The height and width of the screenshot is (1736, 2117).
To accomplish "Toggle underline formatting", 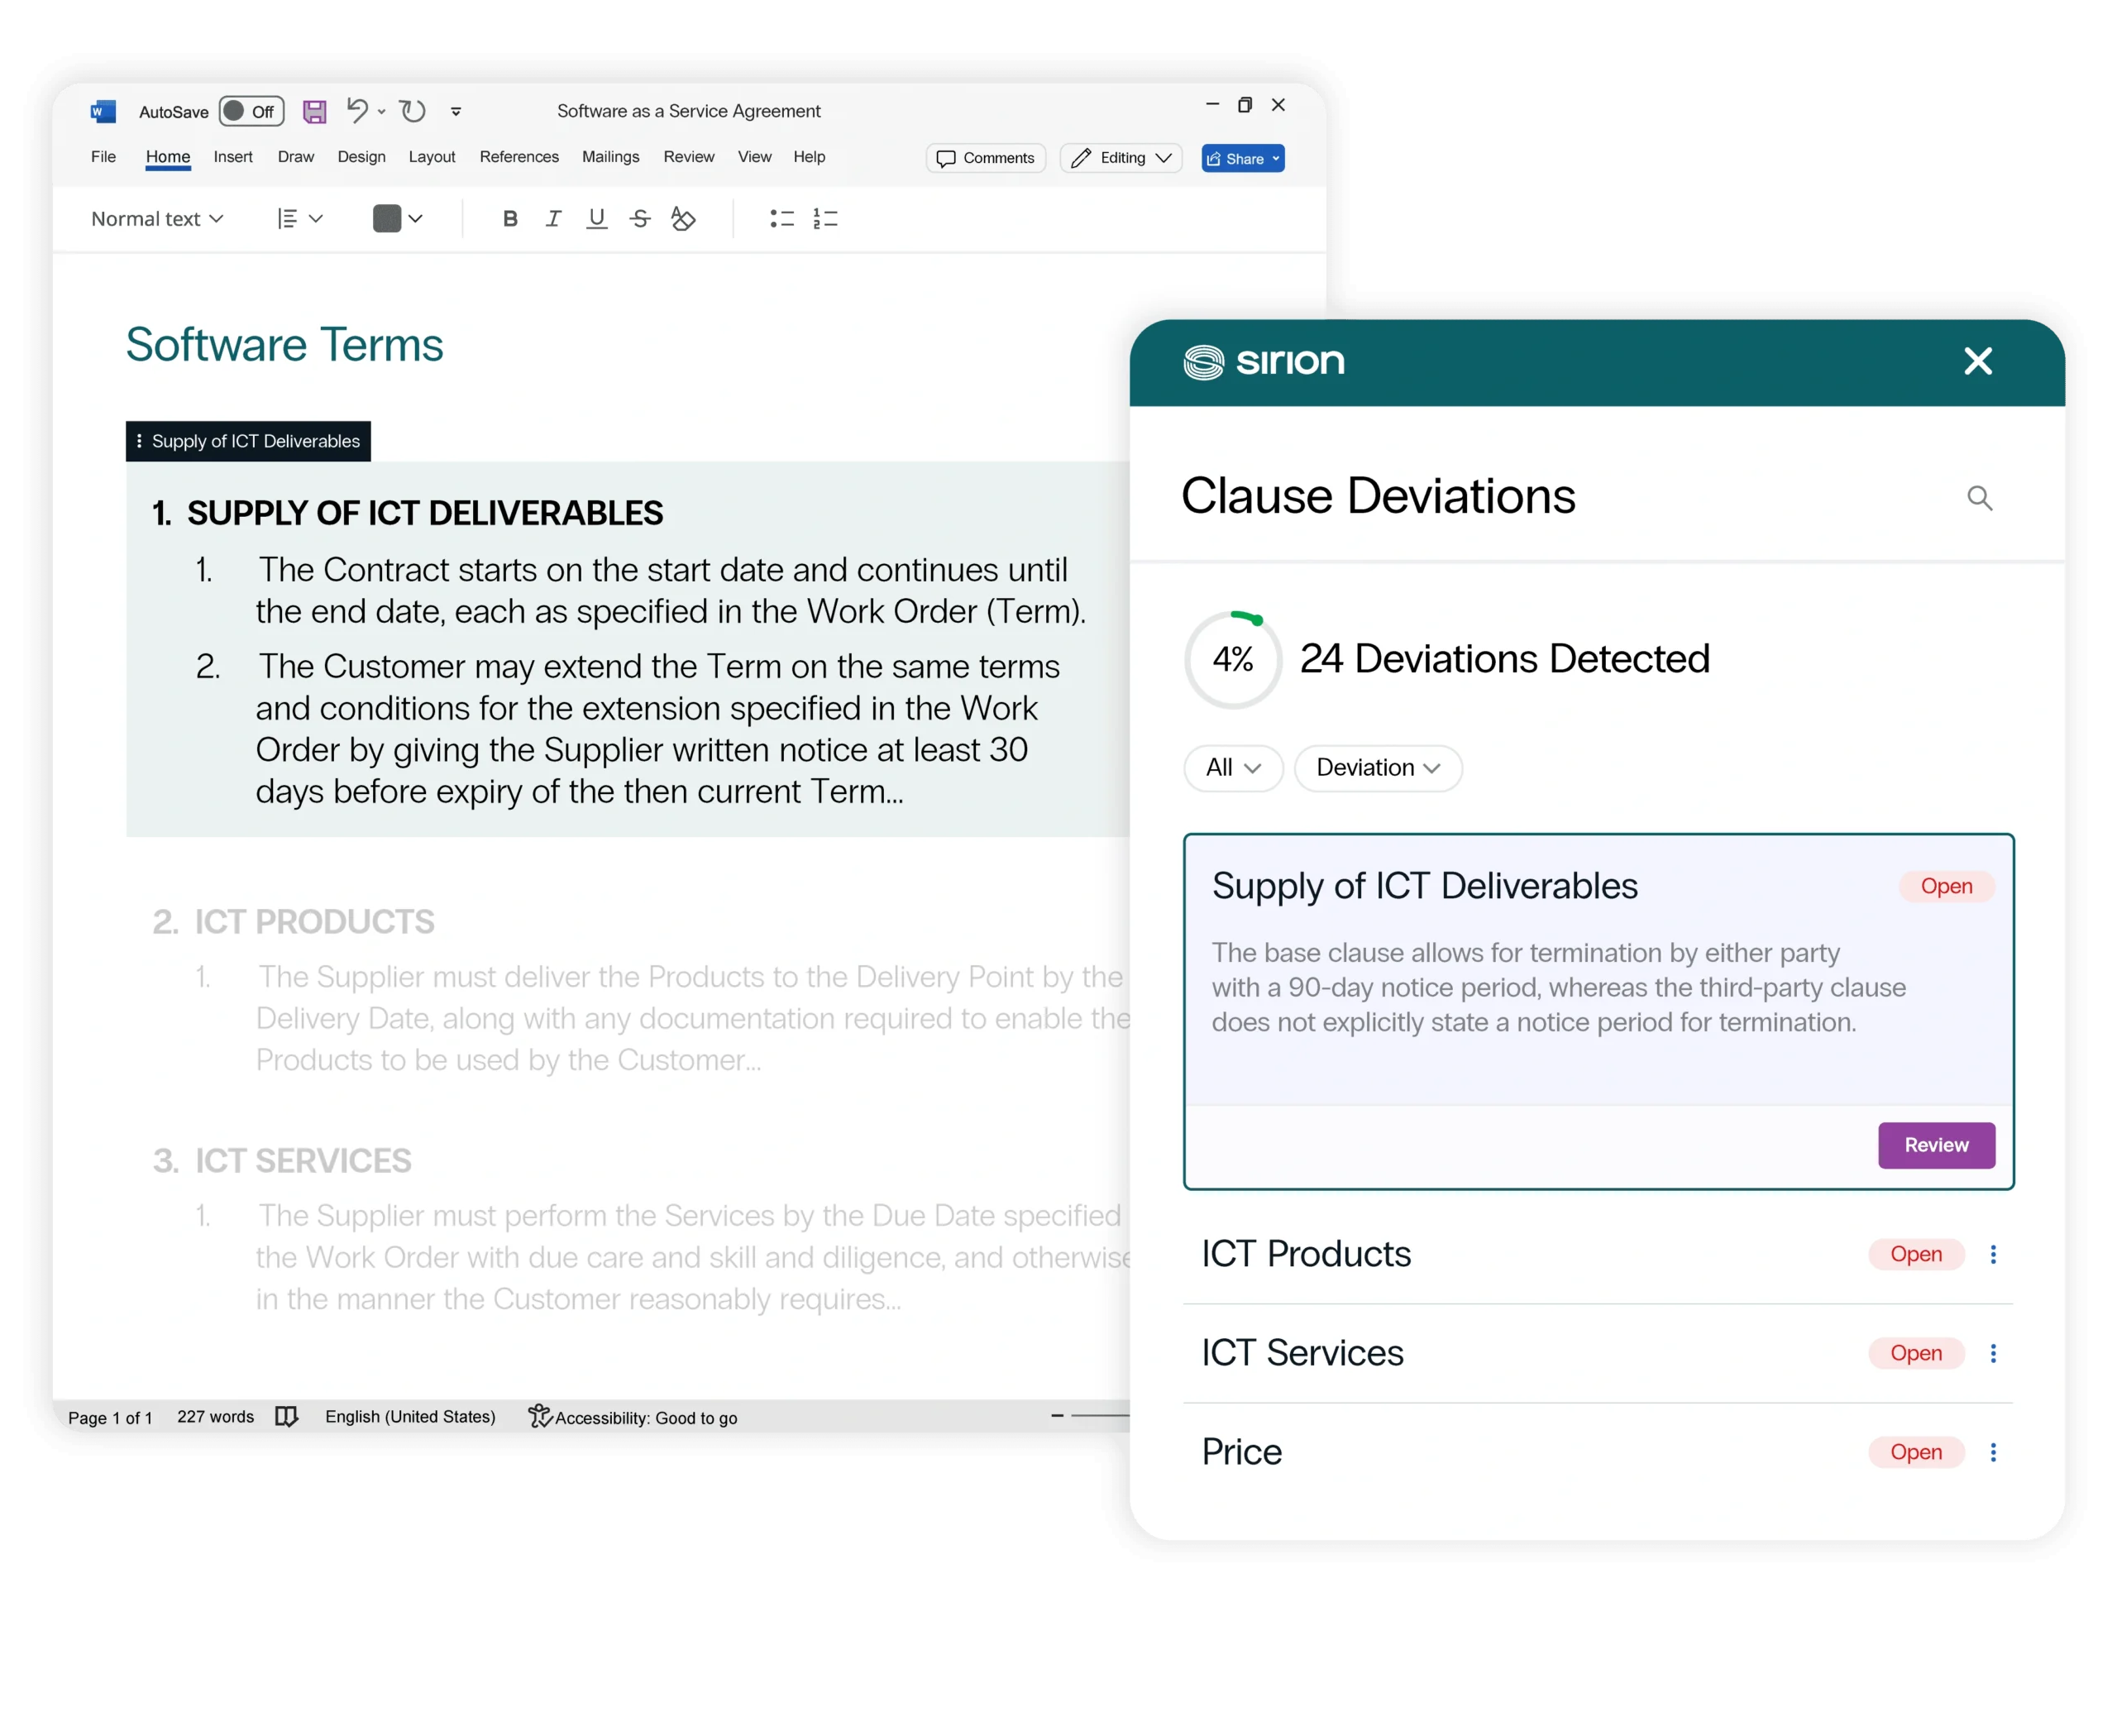I will pos(596,218).
